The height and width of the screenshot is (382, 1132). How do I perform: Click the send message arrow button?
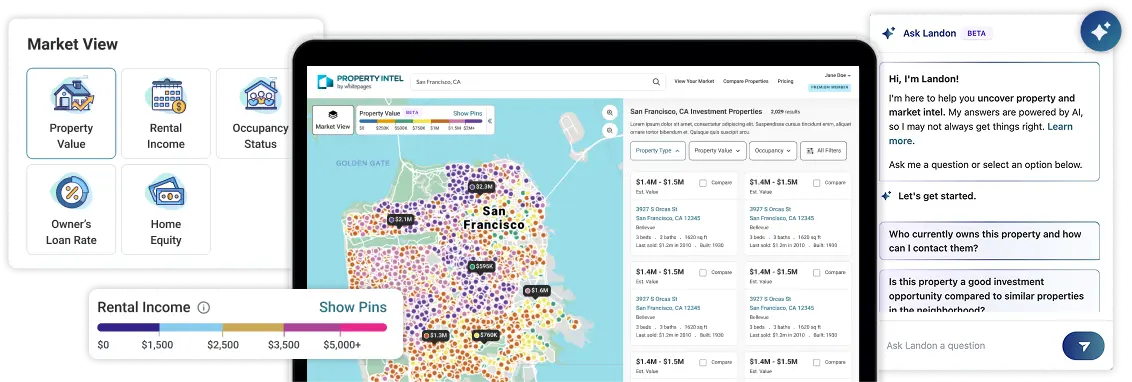(x=1084, y=346)
